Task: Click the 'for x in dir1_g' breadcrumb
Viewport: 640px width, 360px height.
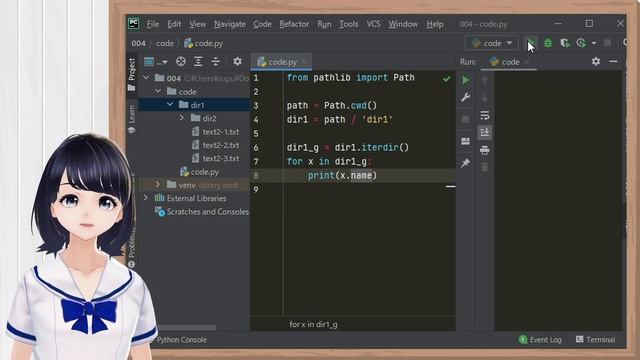Action: click(x=313, y=324)
